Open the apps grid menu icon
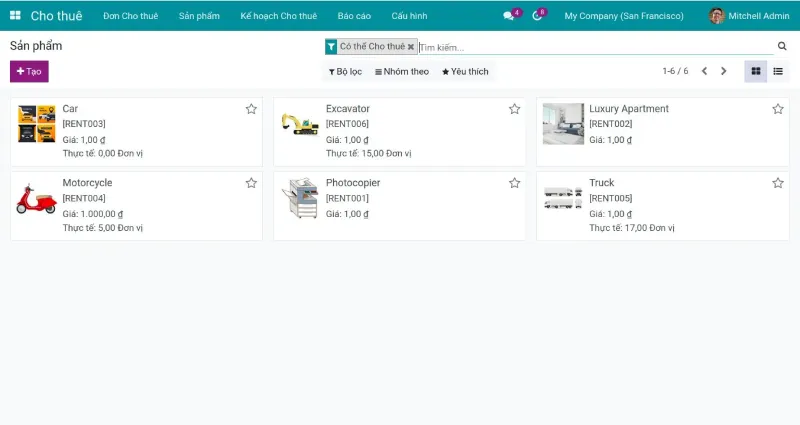The image size is (800, 425). (15, 16)
